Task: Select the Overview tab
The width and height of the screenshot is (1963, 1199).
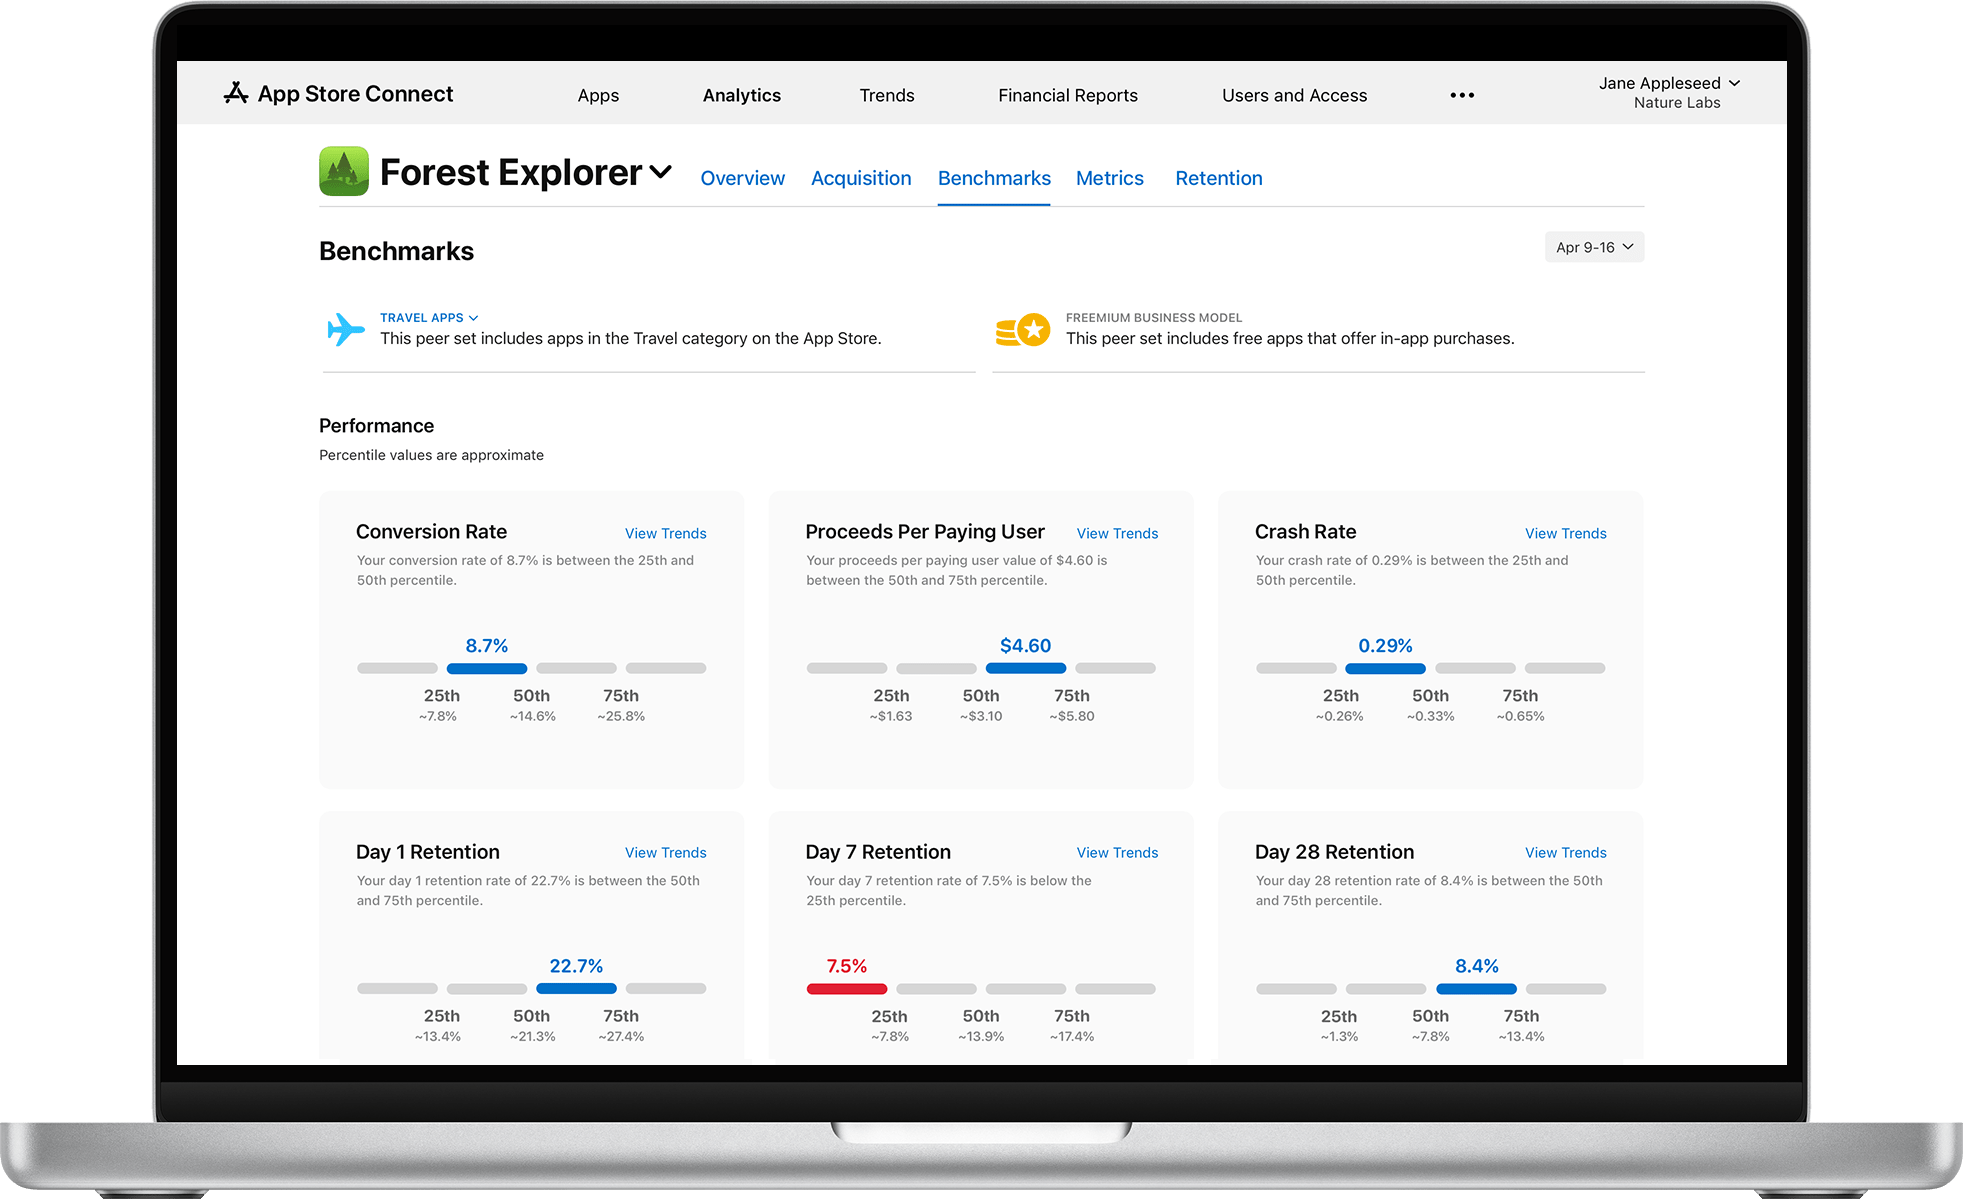Action: point(742,178)
